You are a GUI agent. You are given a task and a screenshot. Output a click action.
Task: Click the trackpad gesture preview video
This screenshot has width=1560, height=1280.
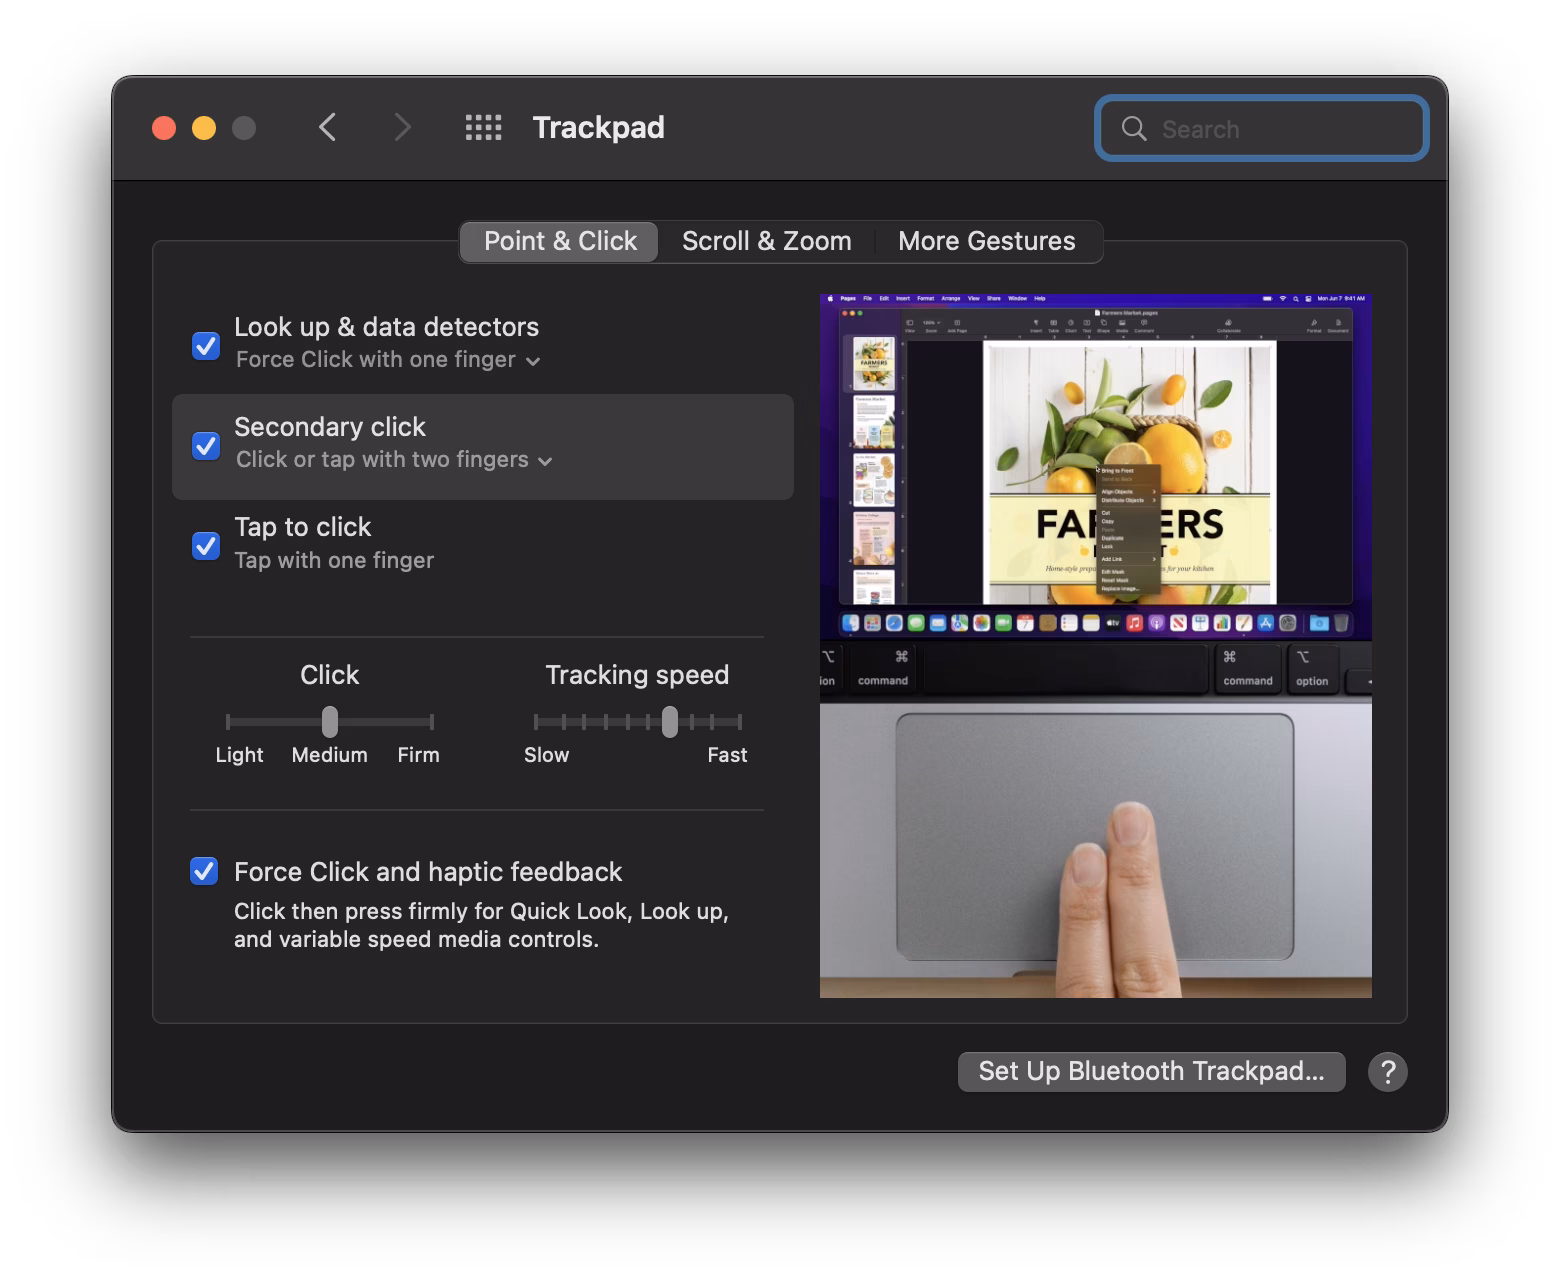click(x=1095, y=646)
